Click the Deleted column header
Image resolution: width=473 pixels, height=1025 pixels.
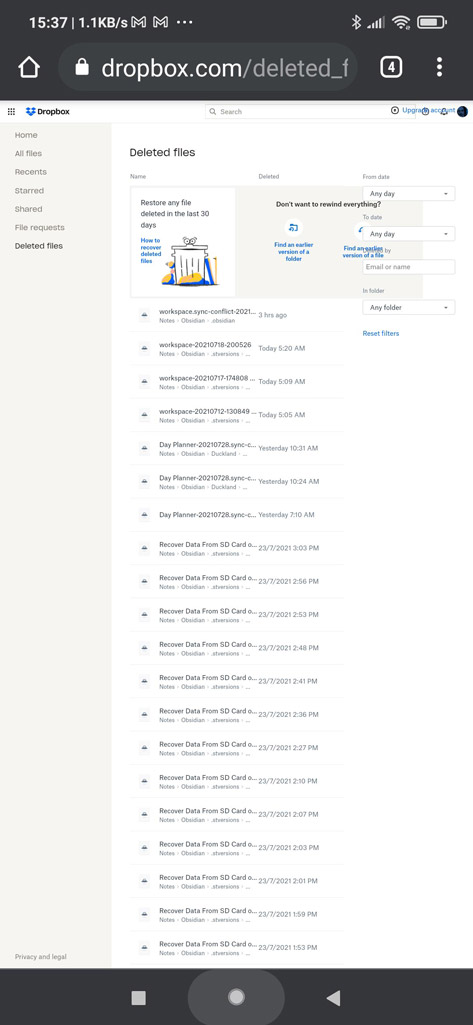(x=269, y=176)
